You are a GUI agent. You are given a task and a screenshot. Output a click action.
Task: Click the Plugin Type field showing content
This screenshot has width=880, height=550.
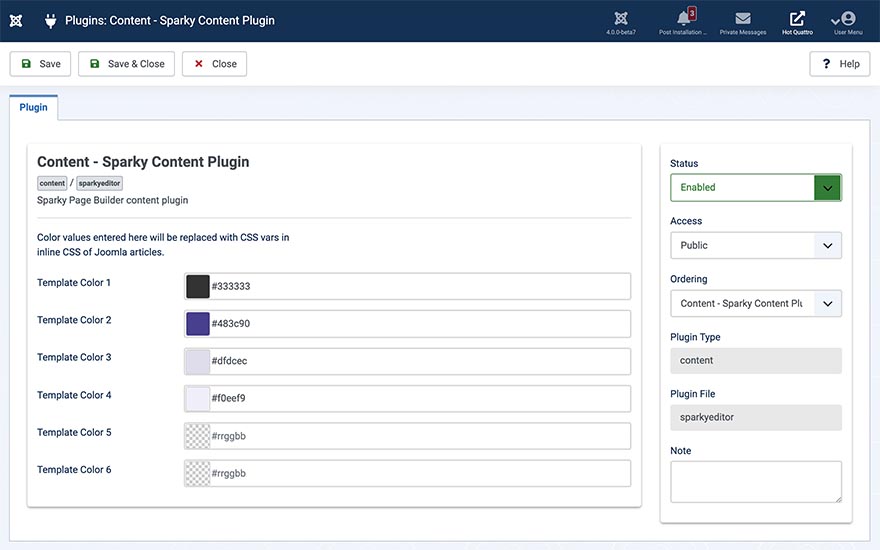755,361
